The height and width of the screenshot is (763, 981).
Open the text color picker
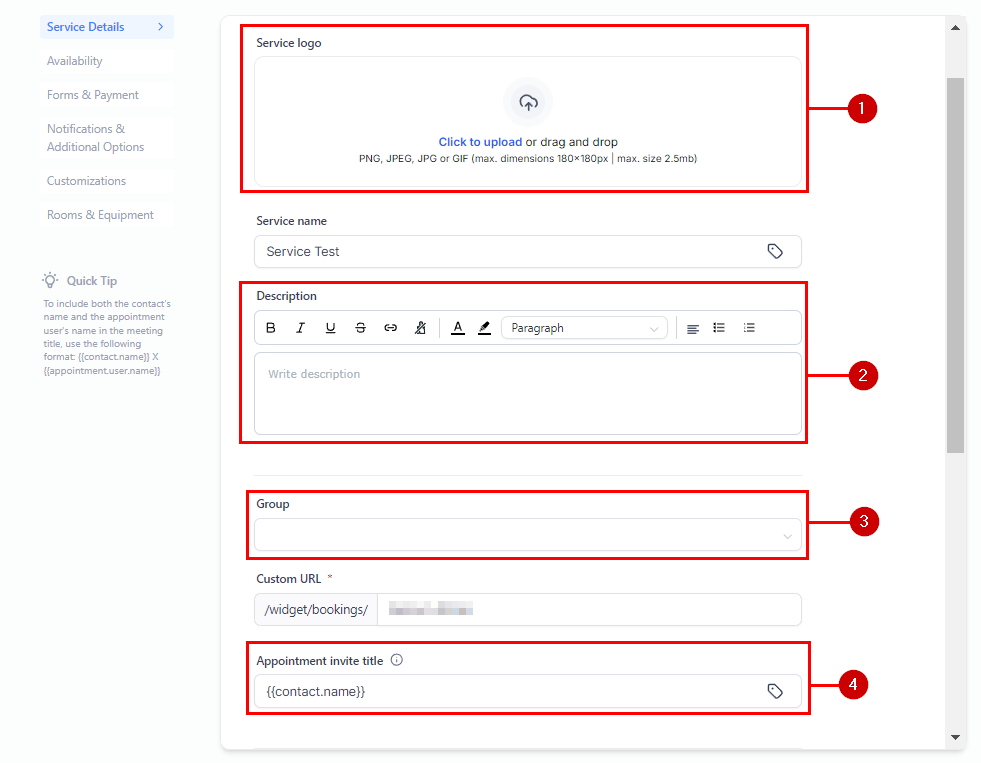click(x=457, y=328)
